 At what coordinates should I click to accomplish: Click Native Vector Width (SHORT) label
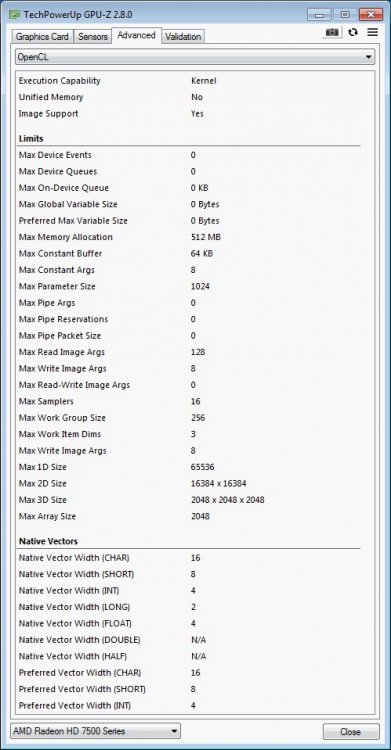(76, 574)
